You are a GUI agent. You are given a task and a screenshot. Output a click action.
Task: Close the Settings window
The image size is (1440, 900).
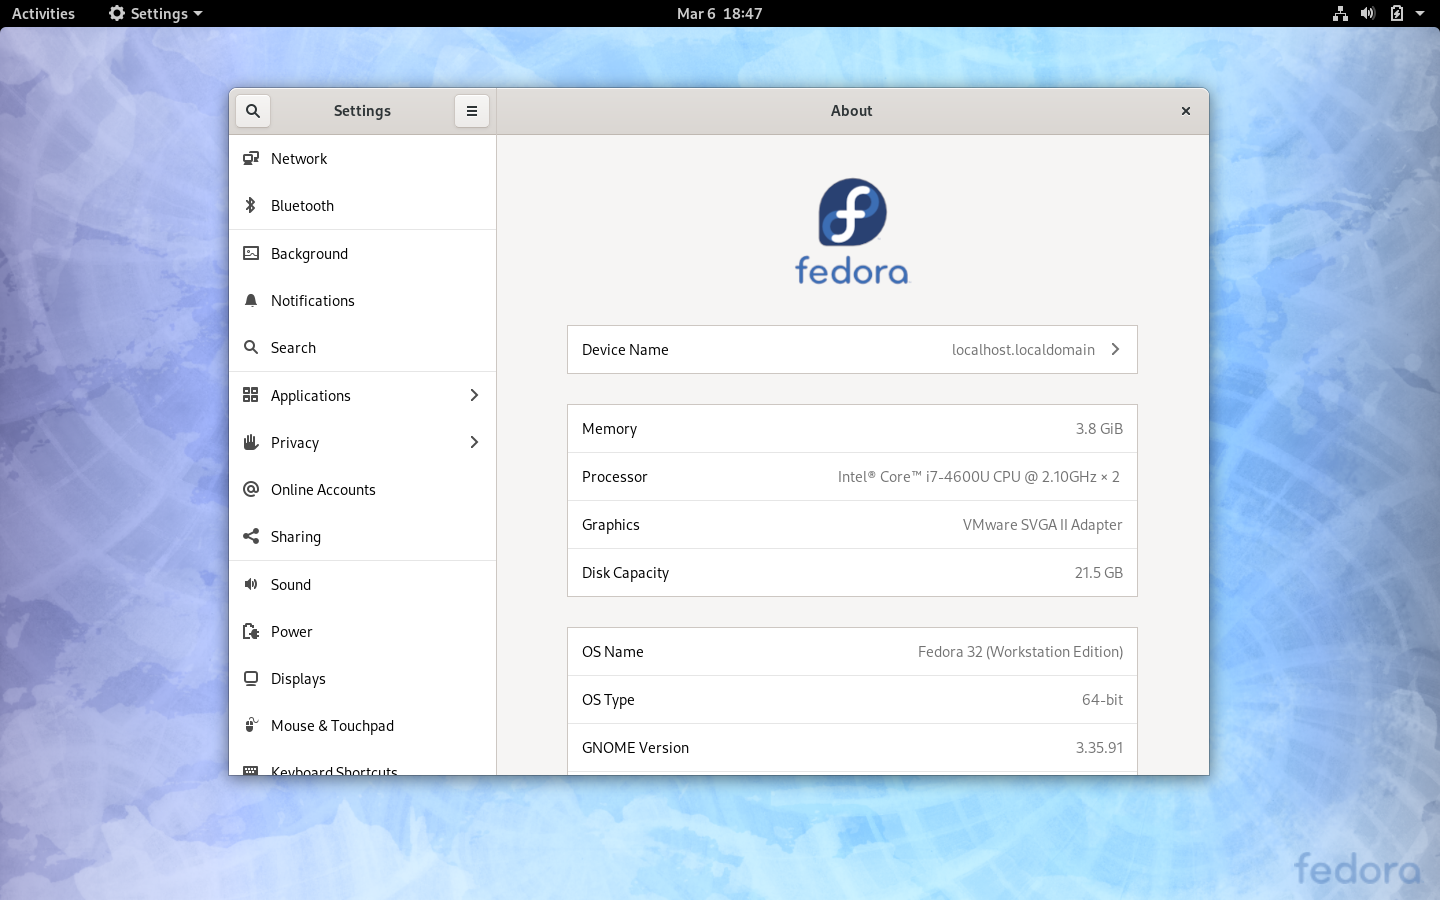click(1186, 111)
